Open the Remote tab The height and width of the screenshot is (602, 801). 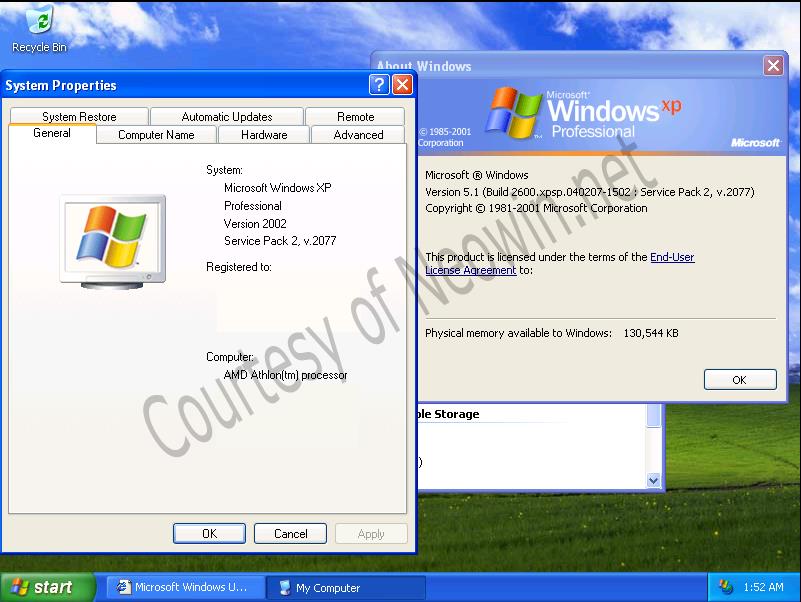[356, 117]
